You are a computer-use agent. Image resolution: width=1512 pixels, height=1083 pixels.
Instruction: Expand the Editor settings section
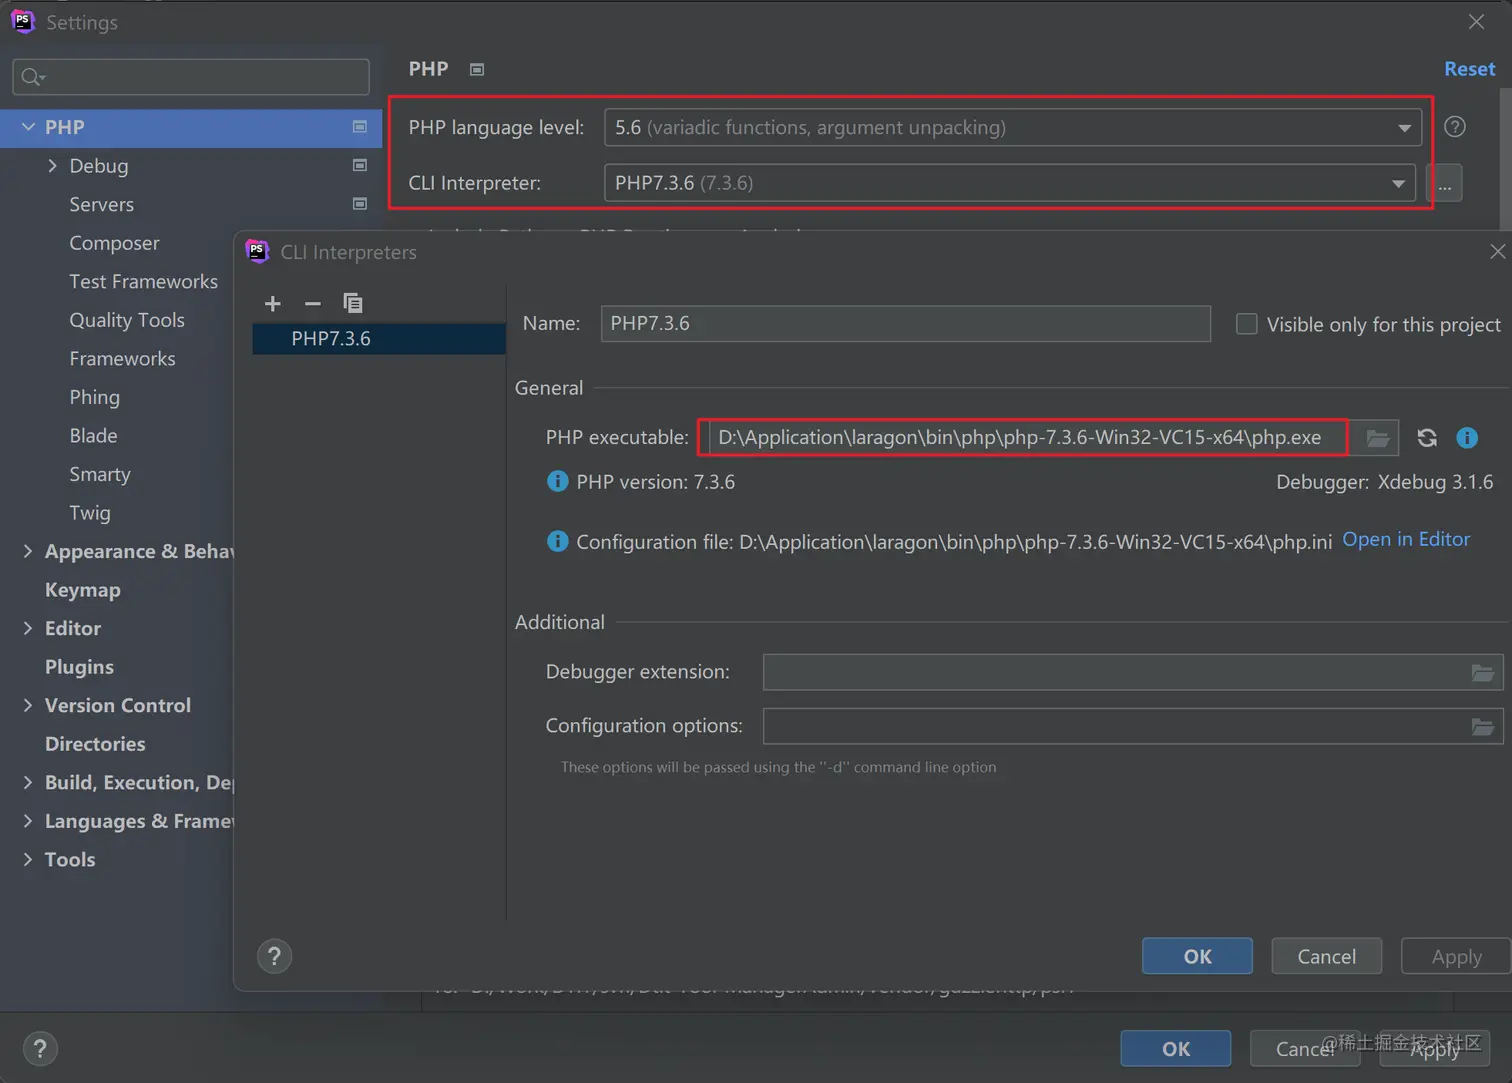[28, 628]
